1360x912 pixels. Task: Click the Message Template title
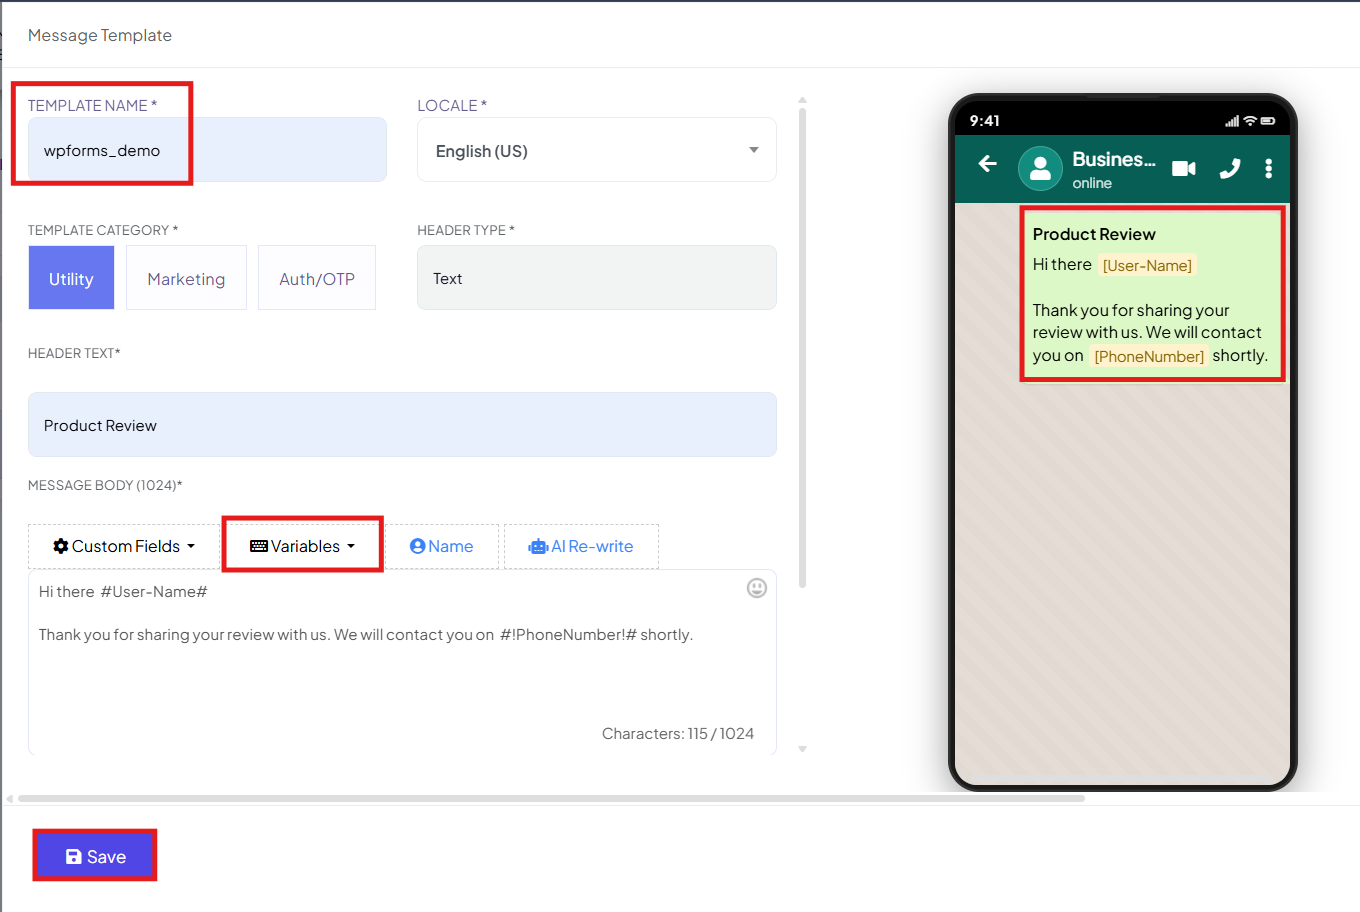pos(100,35)
